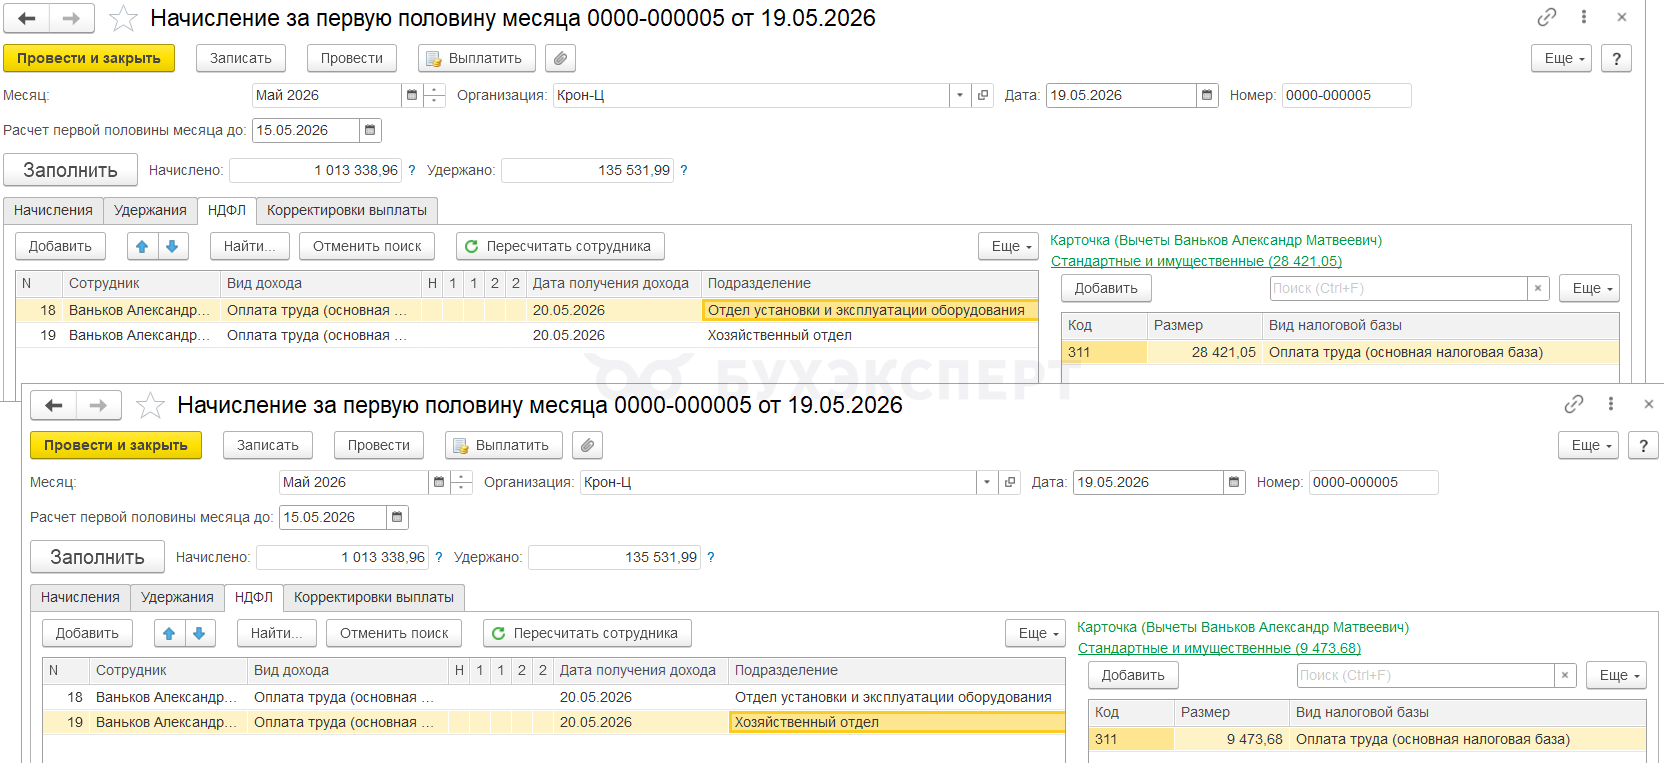This screenshot has width=1664, height=763.
Task: Open the Стандартные и имущественные (28 421,05) link
Action: pos(1196,261)
